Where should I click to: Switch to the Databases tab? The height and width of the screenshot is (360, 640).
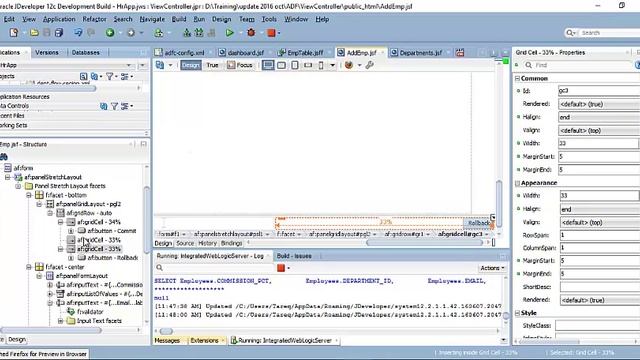tap(86, 52)
